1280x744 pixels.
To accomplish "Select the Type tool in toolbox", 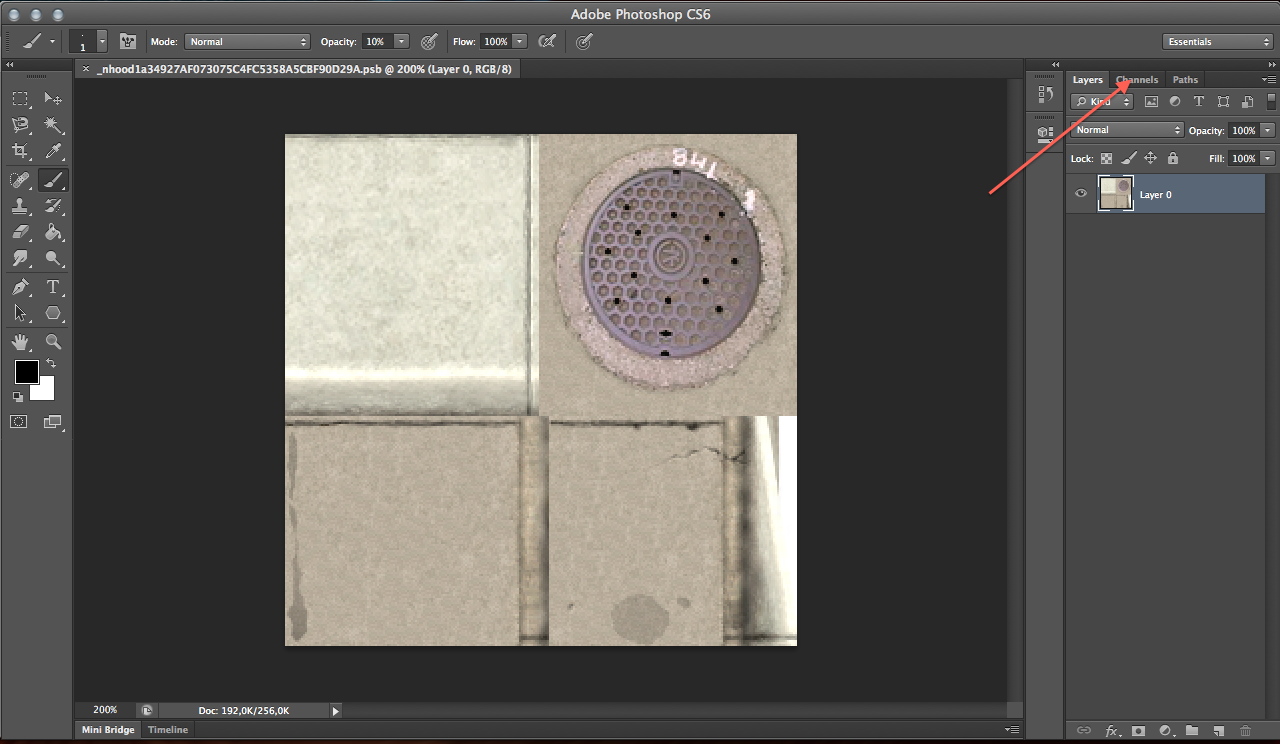I will pyautogui.click(x=53, y=287).
